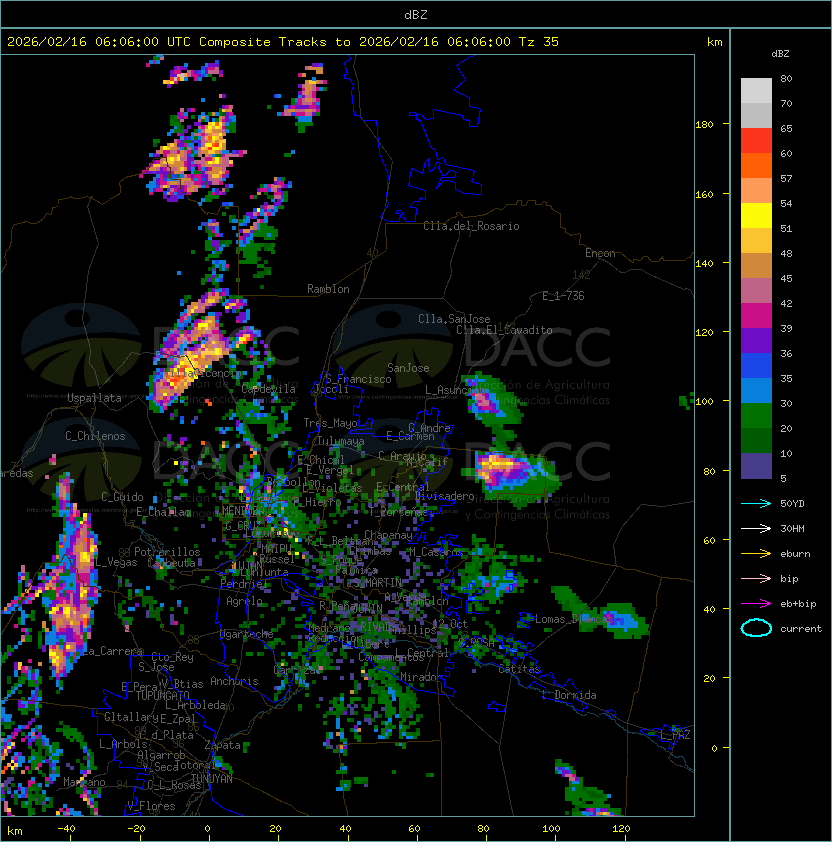Select the bright yellow 51-54 dBZ swatch
This screenshot has width=832, height=842.
coord(756,216)
